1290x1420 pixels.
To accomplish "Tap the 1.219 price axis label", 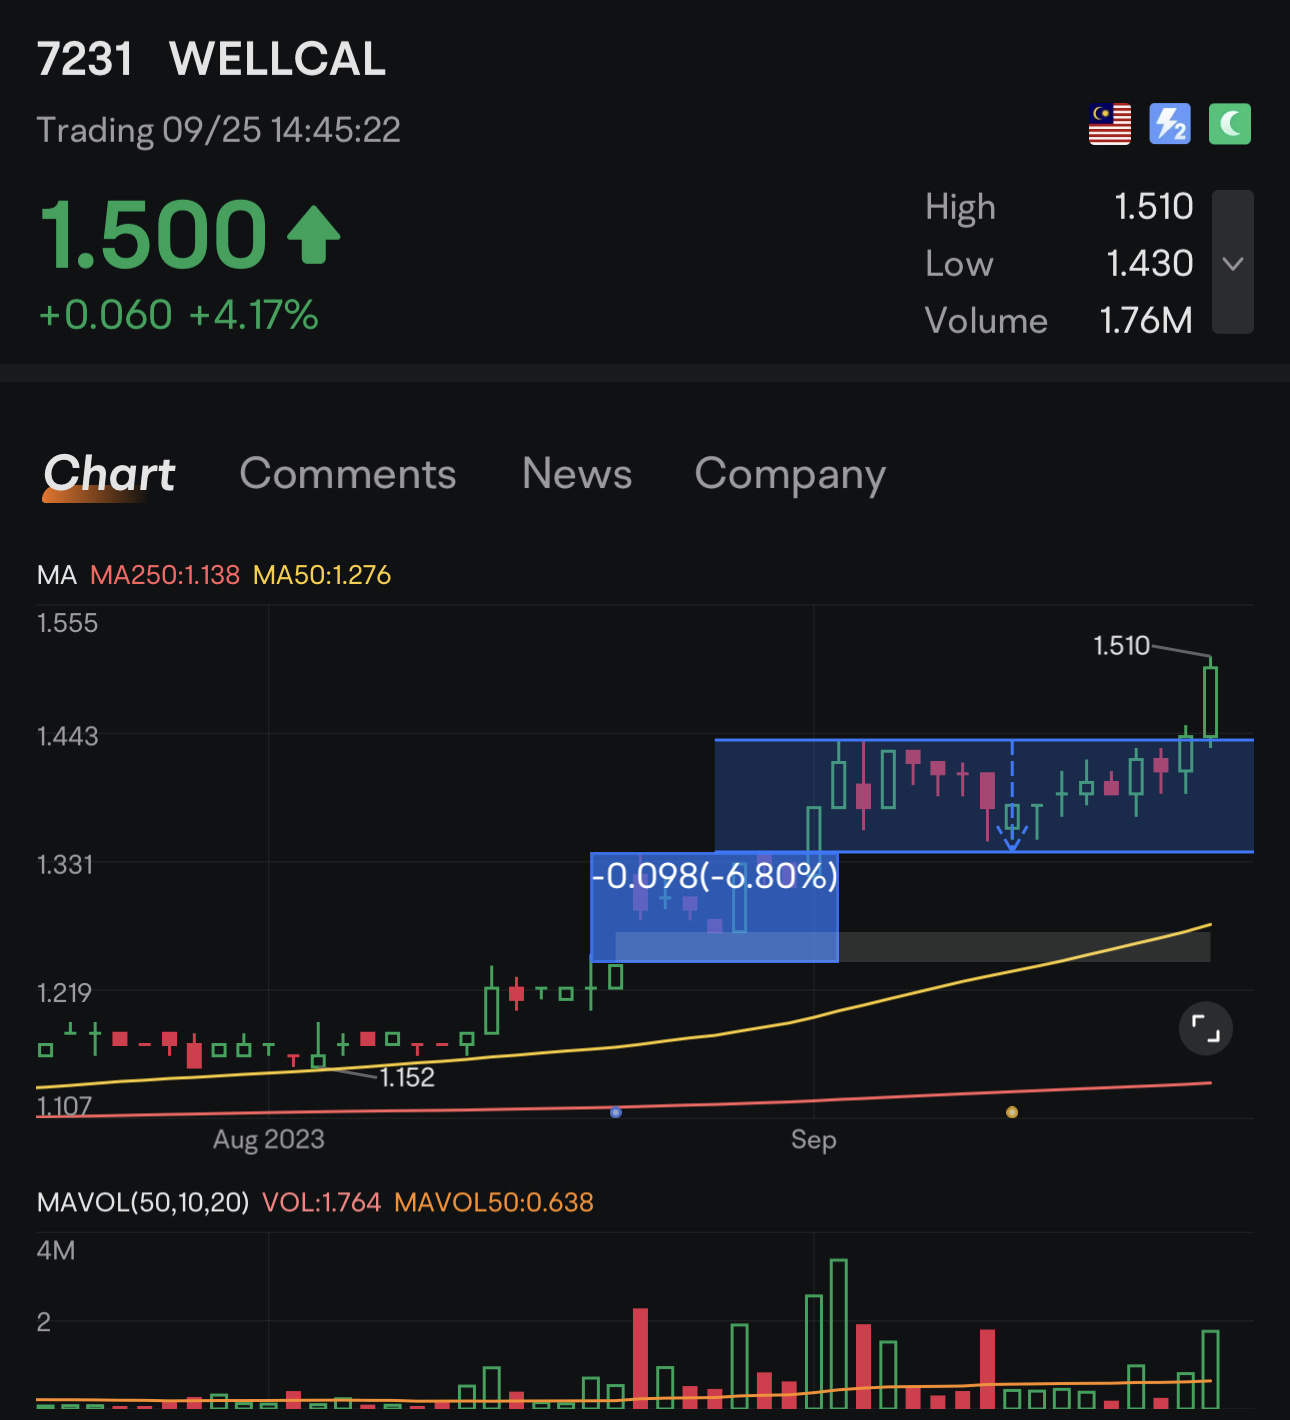I will (64, 993).
